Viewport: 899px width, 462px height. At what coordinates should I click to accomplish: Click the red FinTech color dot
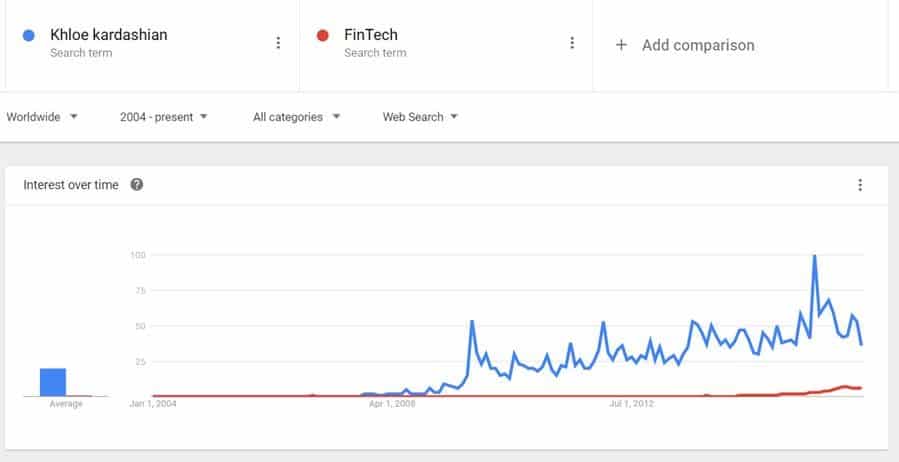coord(322,36)
